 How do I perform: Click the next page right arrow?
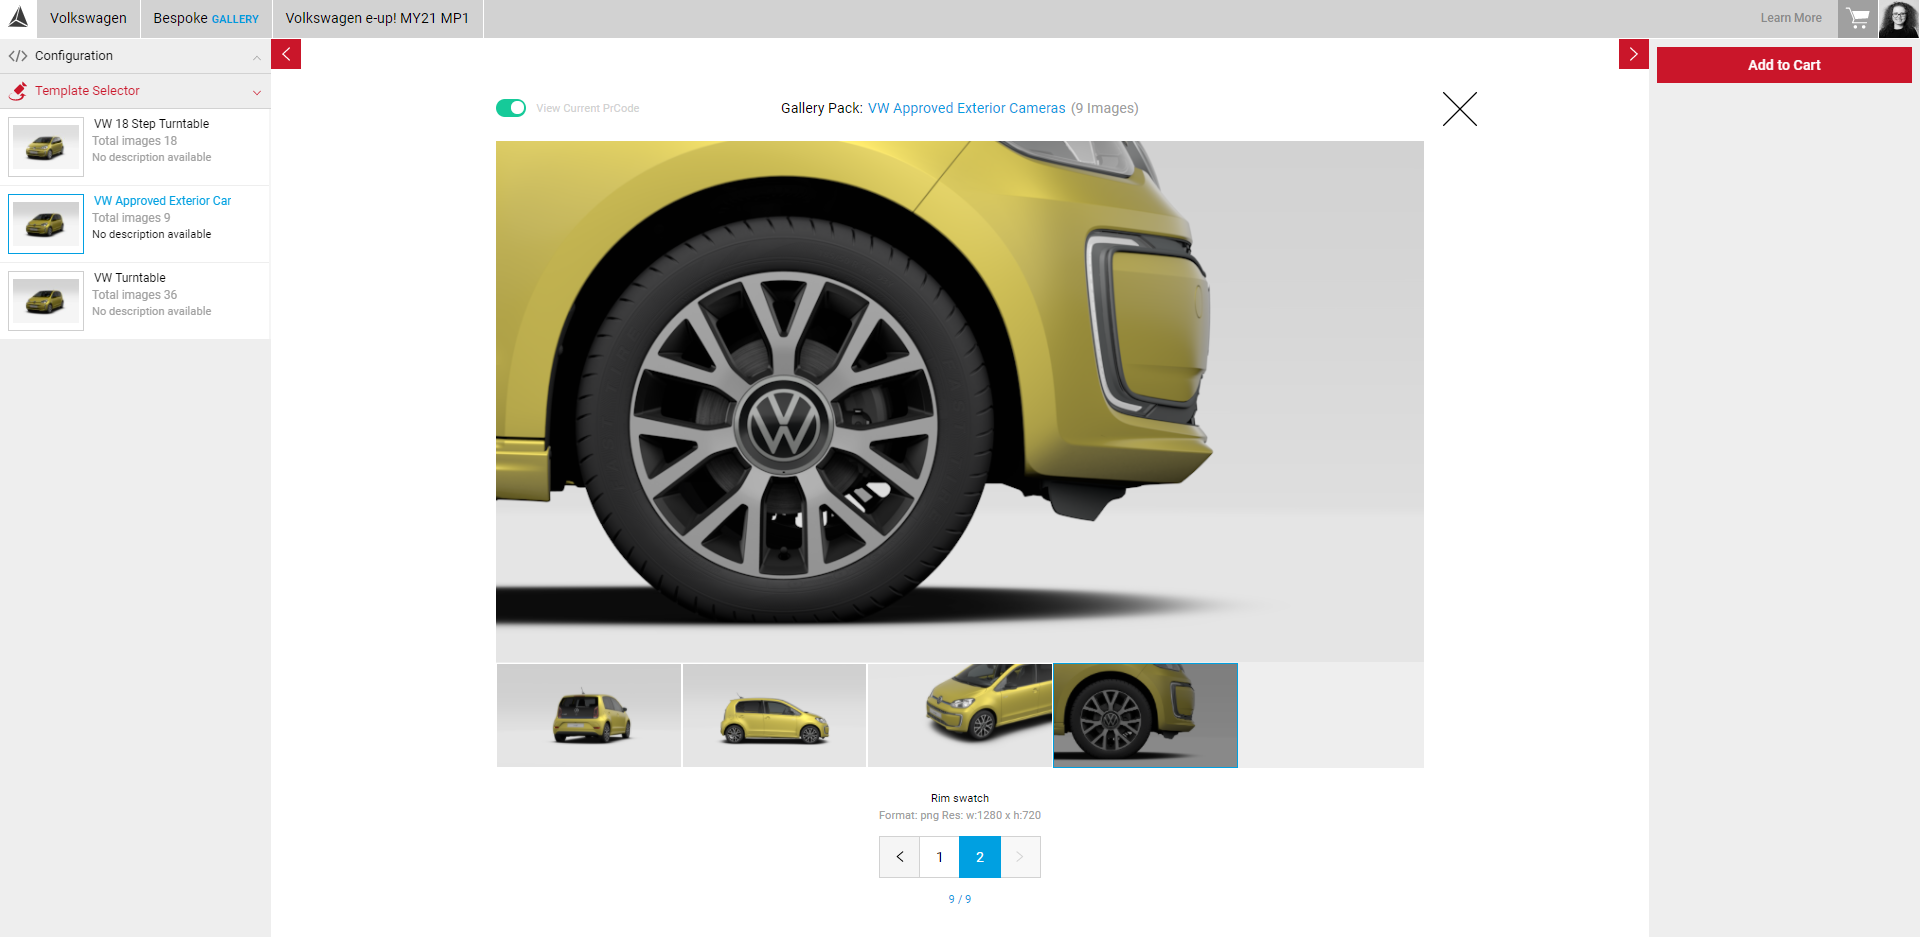(1020, 857)
